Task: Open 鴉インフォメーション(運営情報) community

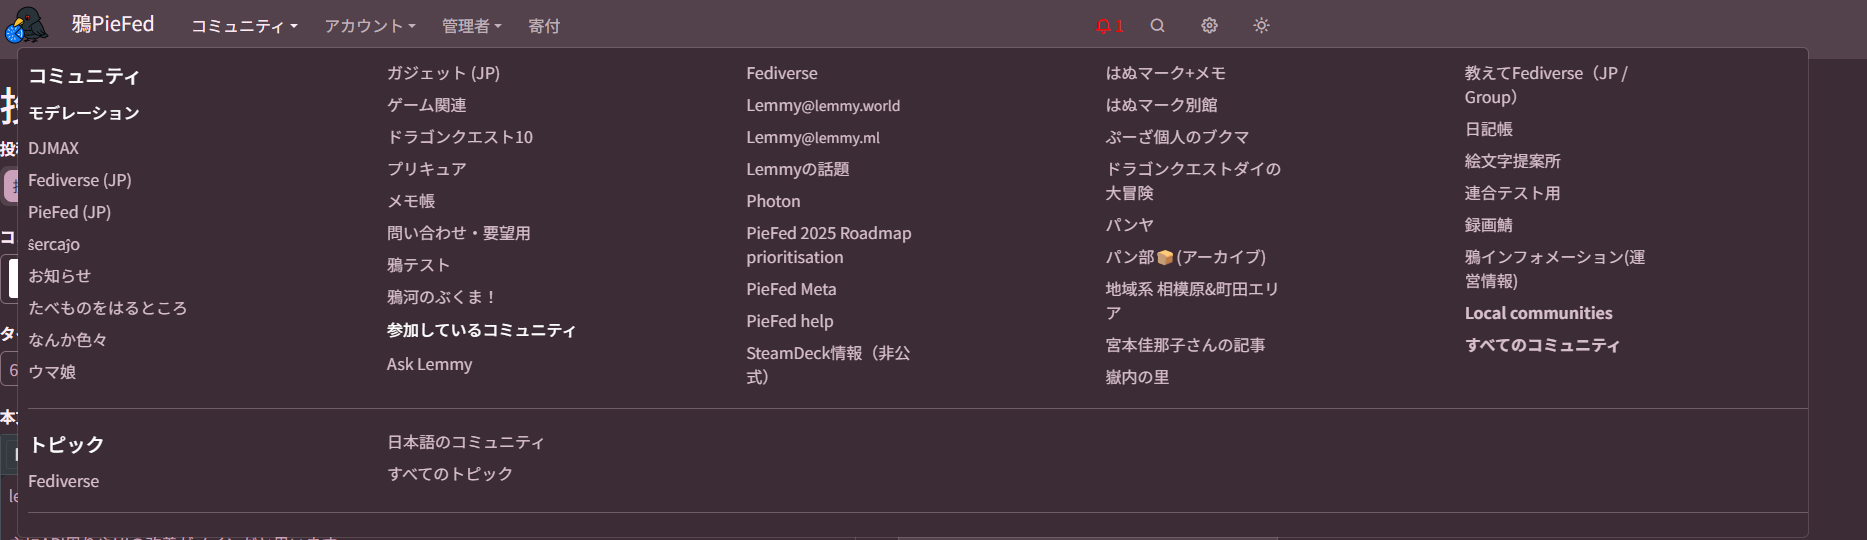Action: 1555,269
